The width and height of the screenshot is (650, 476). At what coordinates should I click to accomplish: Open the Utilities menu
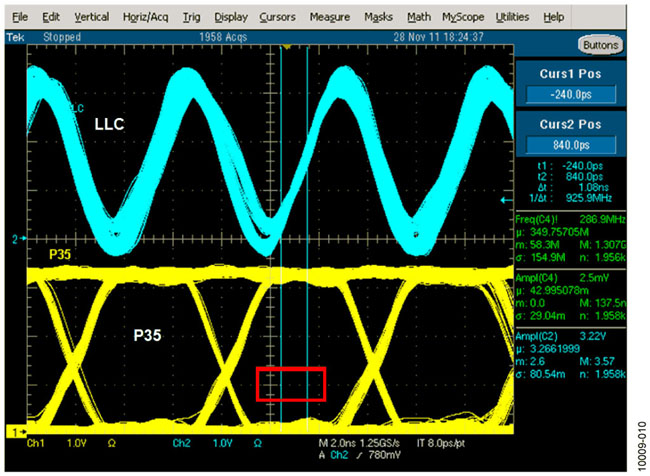(x=512, y=17)
